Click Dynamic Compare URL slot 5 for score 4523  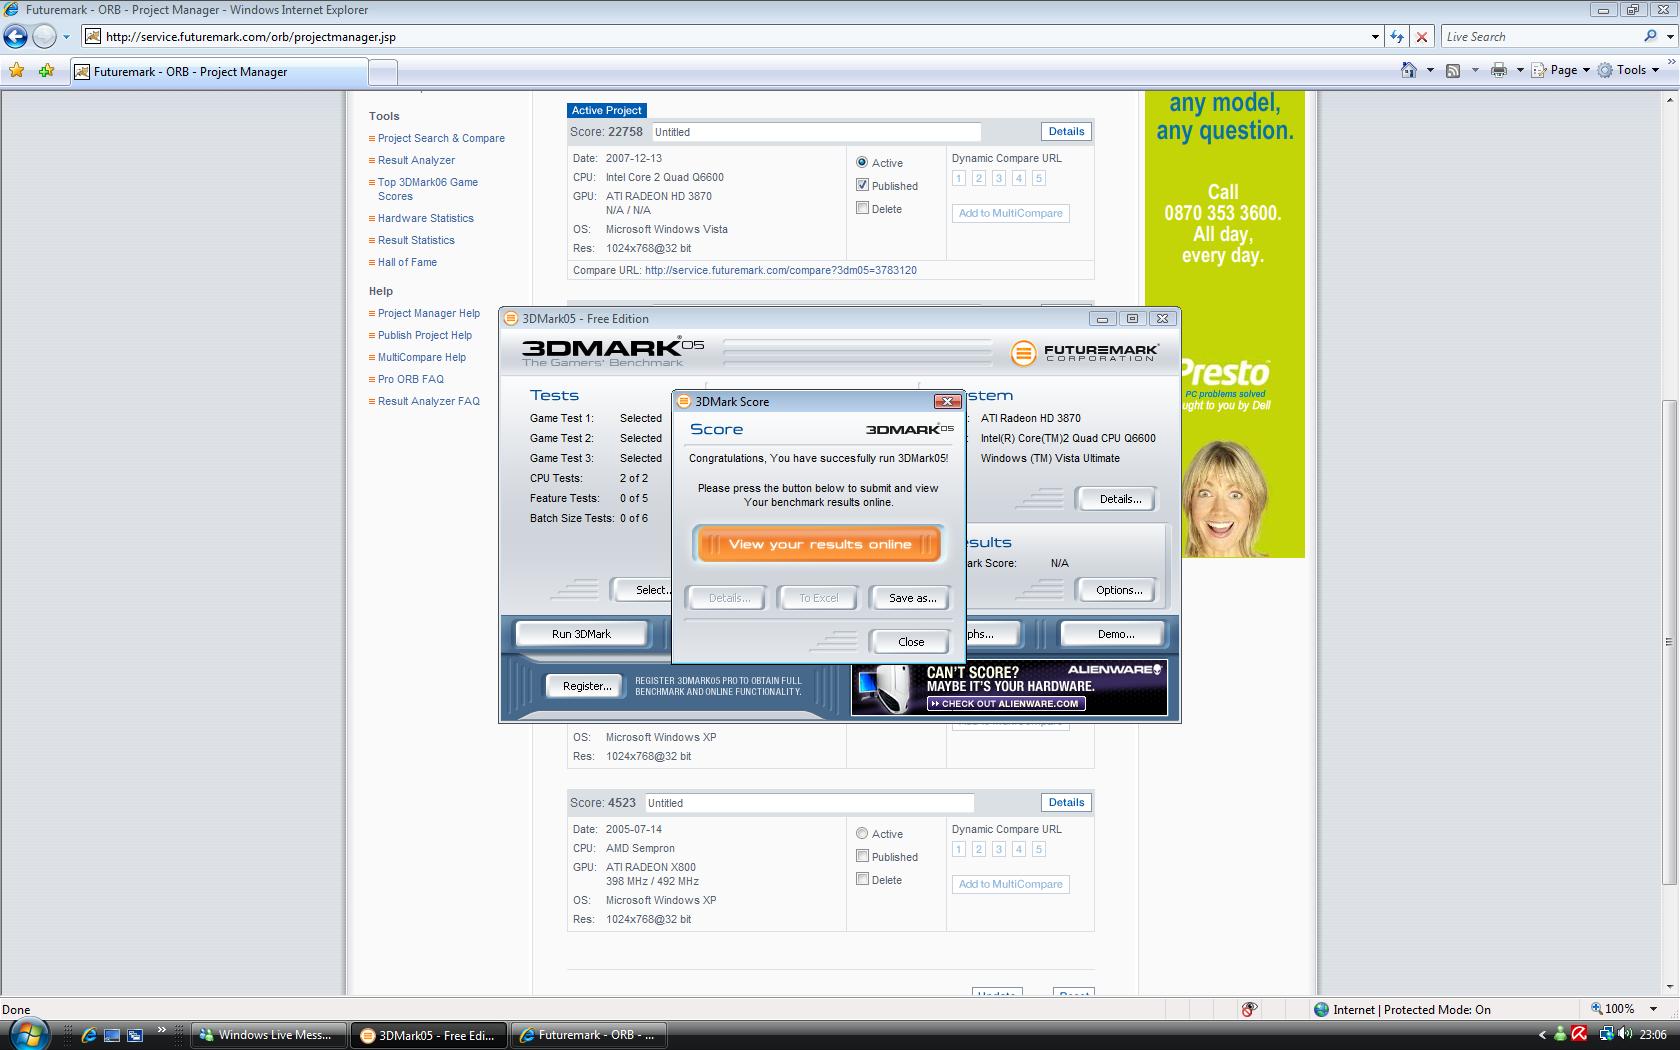(1038, 849)
